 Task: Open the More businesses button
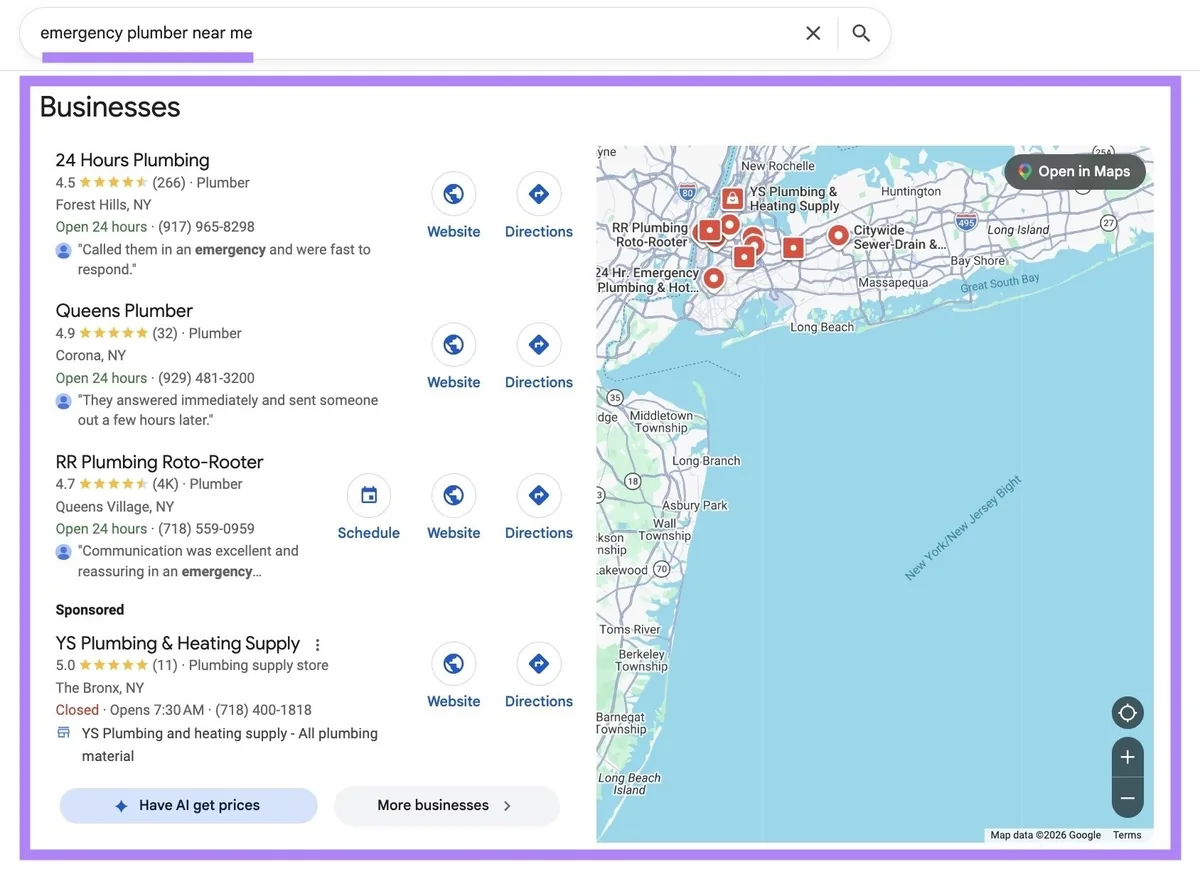(x=446, y=806)
